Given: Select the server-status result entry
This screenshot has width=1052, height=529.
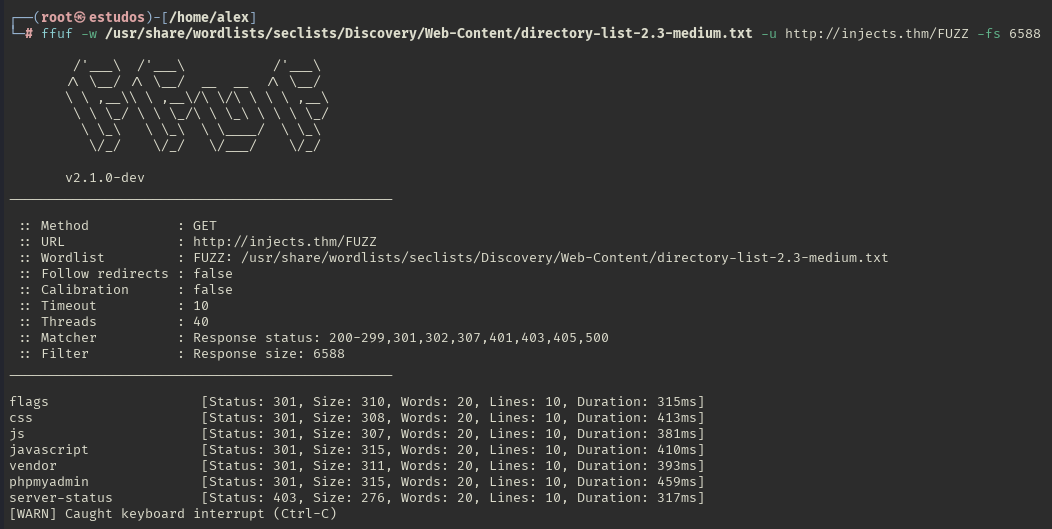Looking at the screenshot, I should coord(357,498).
